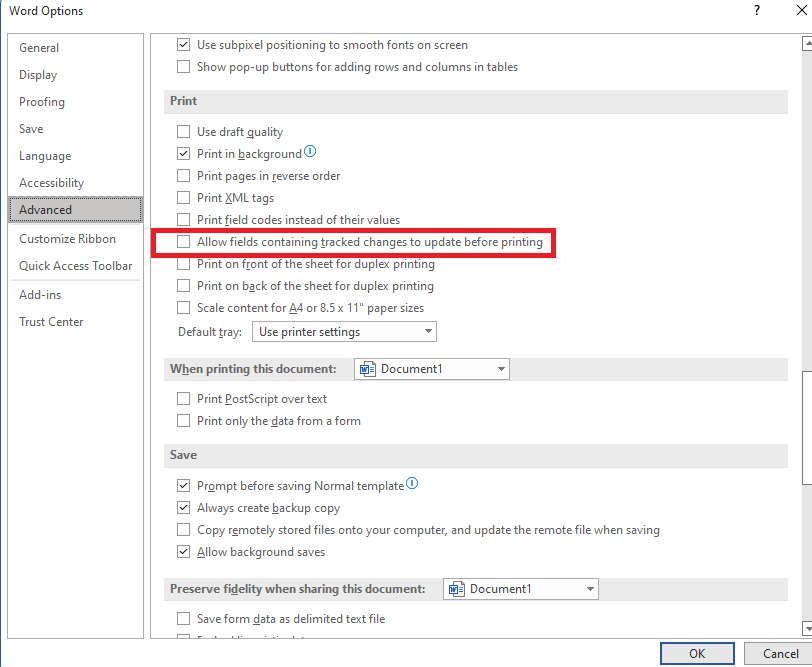Enable allowing tracked-change fields to update before printing
The image size is (812, 667).
(183, 242)
